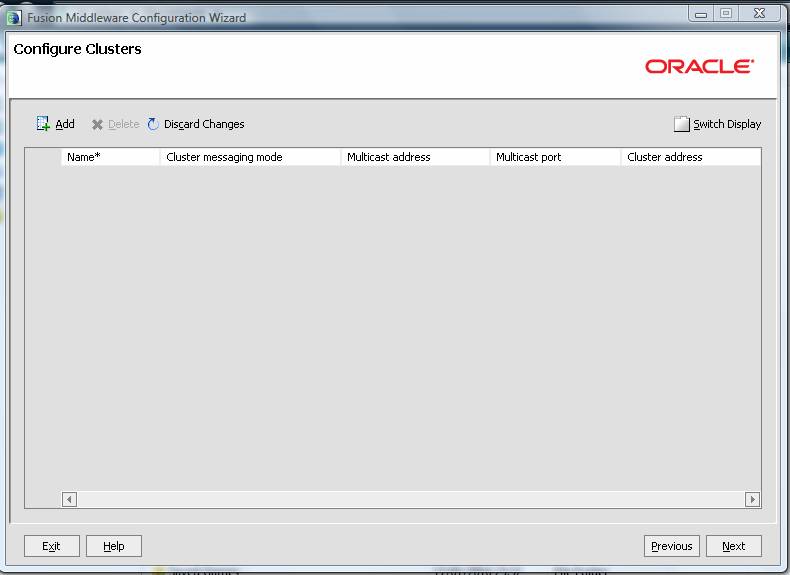Click the Add cluster icon
This screenshot has width=790, height=575.
coord(43,124)
